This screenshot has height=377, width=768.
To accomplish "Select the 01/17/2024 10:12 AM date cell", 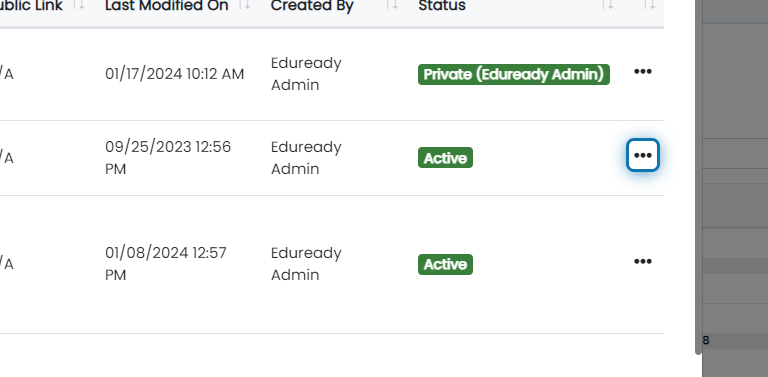I will 174,74.
